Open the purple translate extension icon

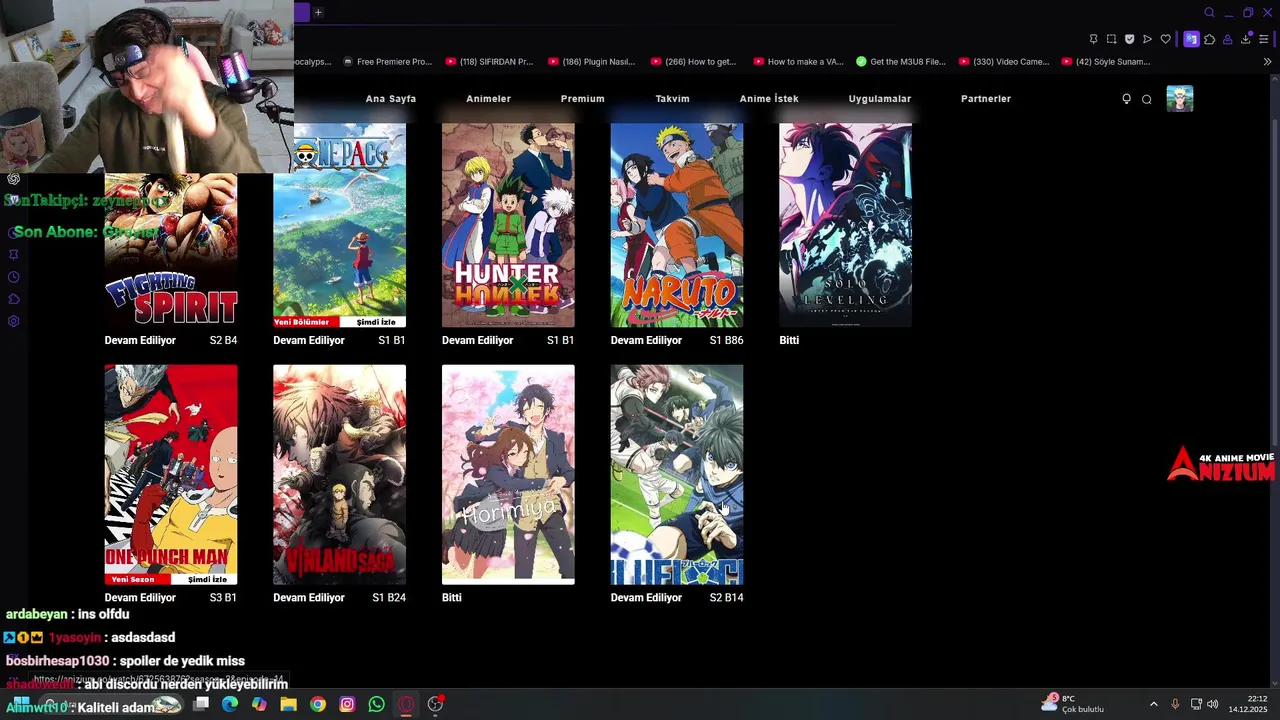[1191, 39]
